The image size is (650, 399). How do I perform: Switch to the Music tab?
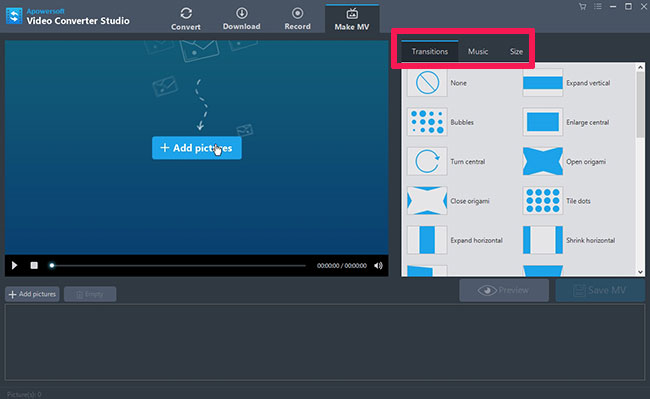[478, 51]
